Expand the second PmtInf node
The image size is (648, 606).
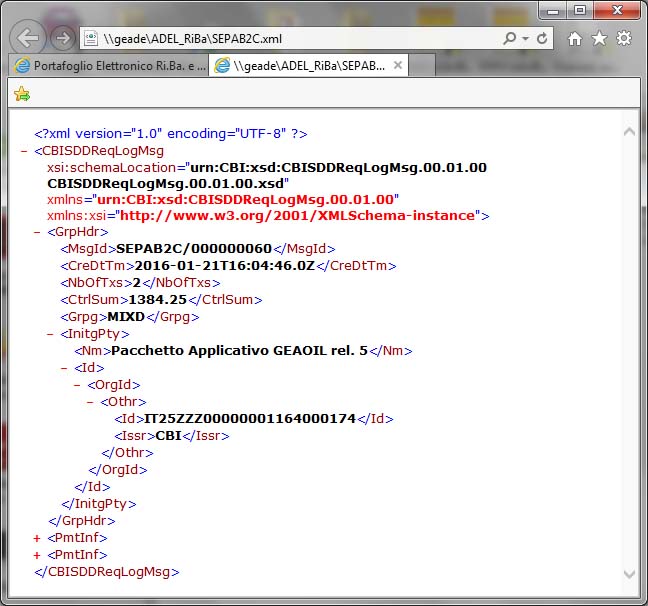coord(37,555)
